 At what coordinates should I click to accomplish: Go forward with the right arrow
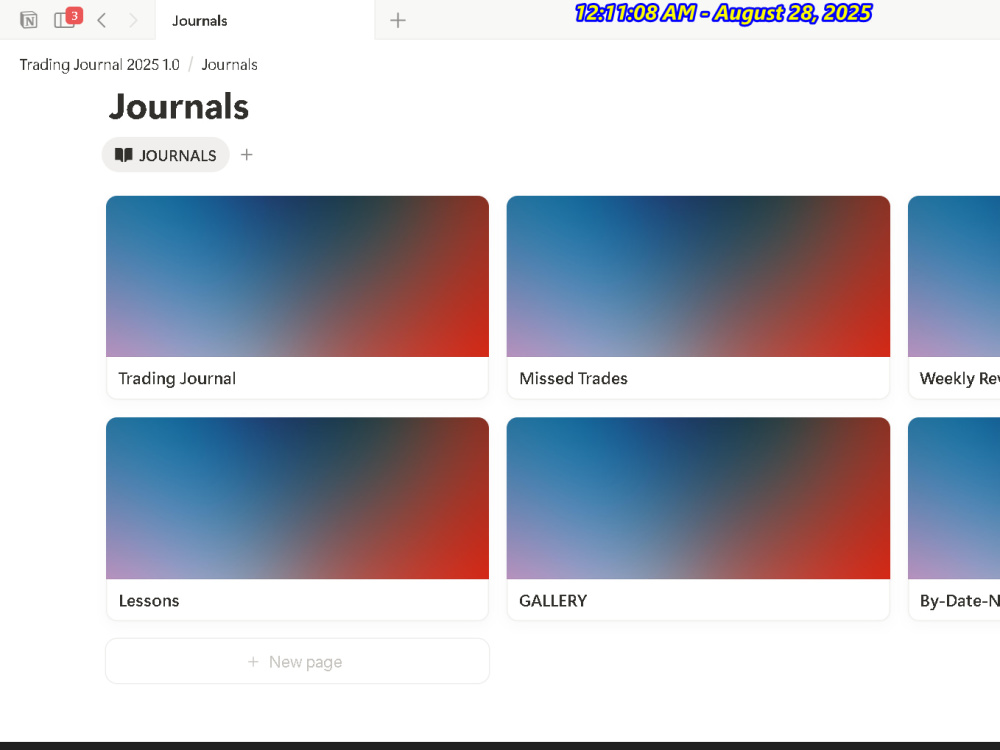coord(133,20)
